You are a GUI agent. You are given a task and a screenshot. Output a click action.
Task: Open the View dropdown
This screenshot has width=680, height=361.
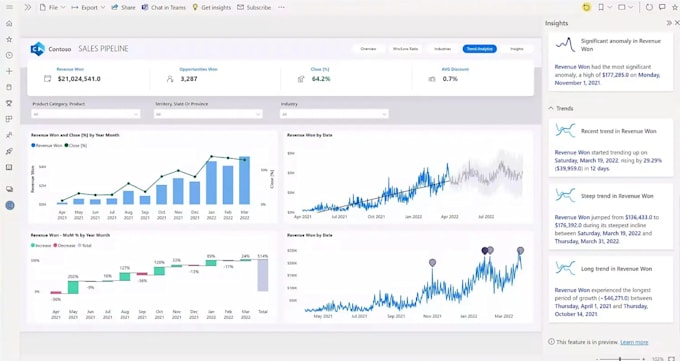click(625, 7)
